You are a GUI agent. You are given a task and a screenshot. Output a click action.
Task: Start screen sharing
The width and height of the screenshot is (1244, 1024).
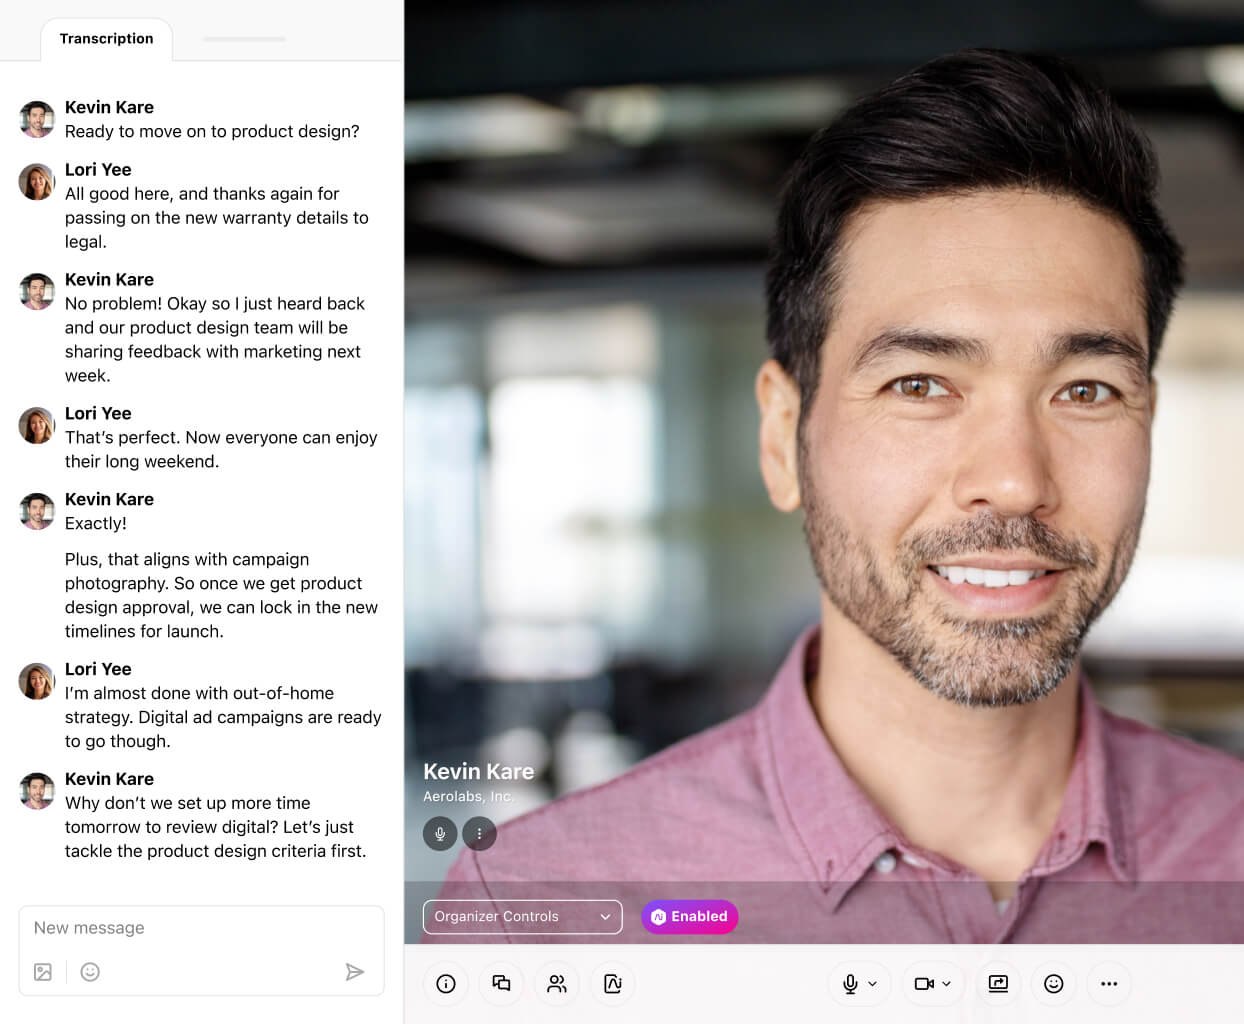(997, 983)
